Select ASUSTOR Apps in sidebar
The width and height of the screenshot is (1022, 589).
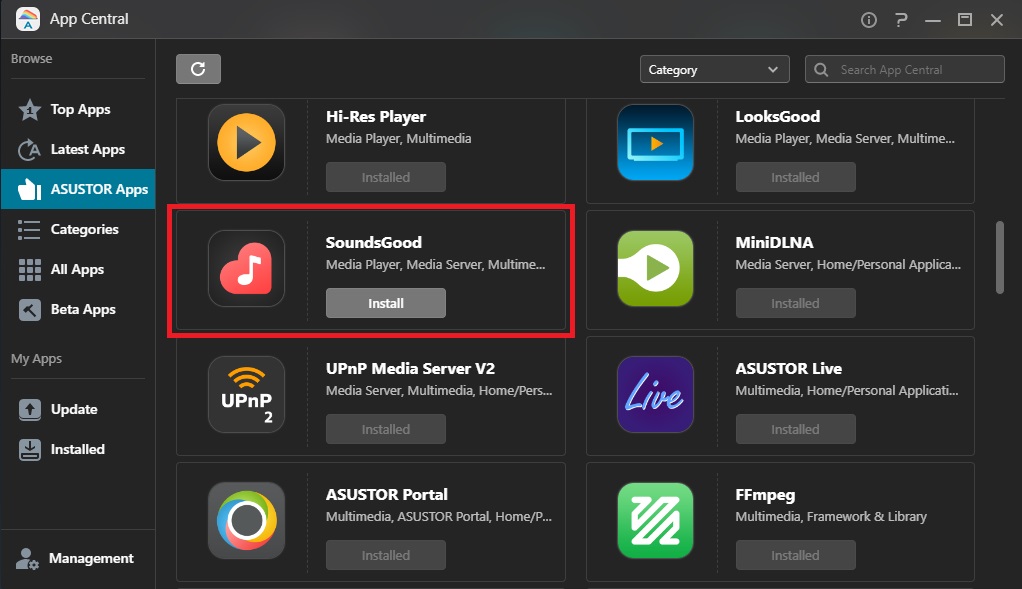tap(78, 189)
